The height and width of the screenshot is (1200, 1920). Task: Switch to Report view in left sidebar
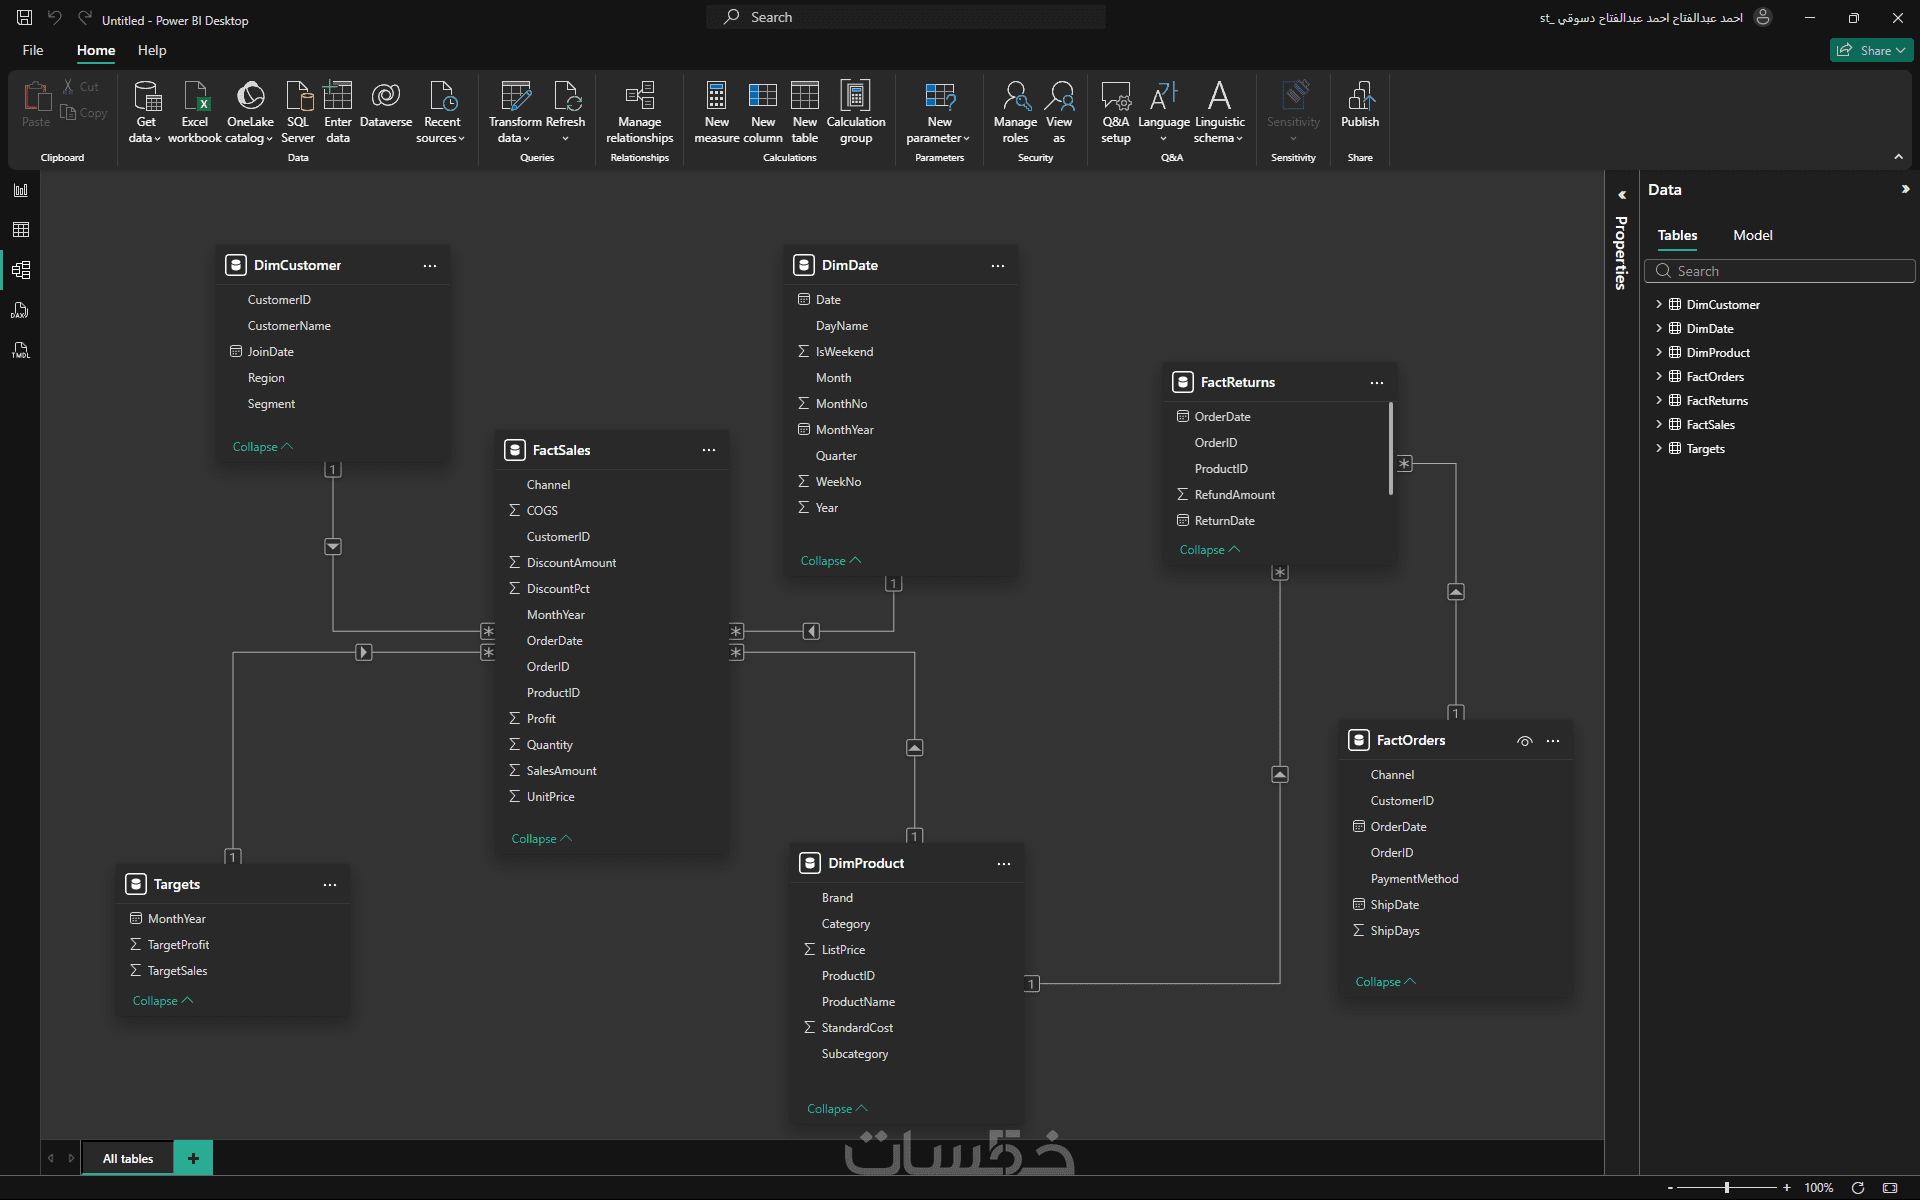pyautogui.click(x=20, y=190)
